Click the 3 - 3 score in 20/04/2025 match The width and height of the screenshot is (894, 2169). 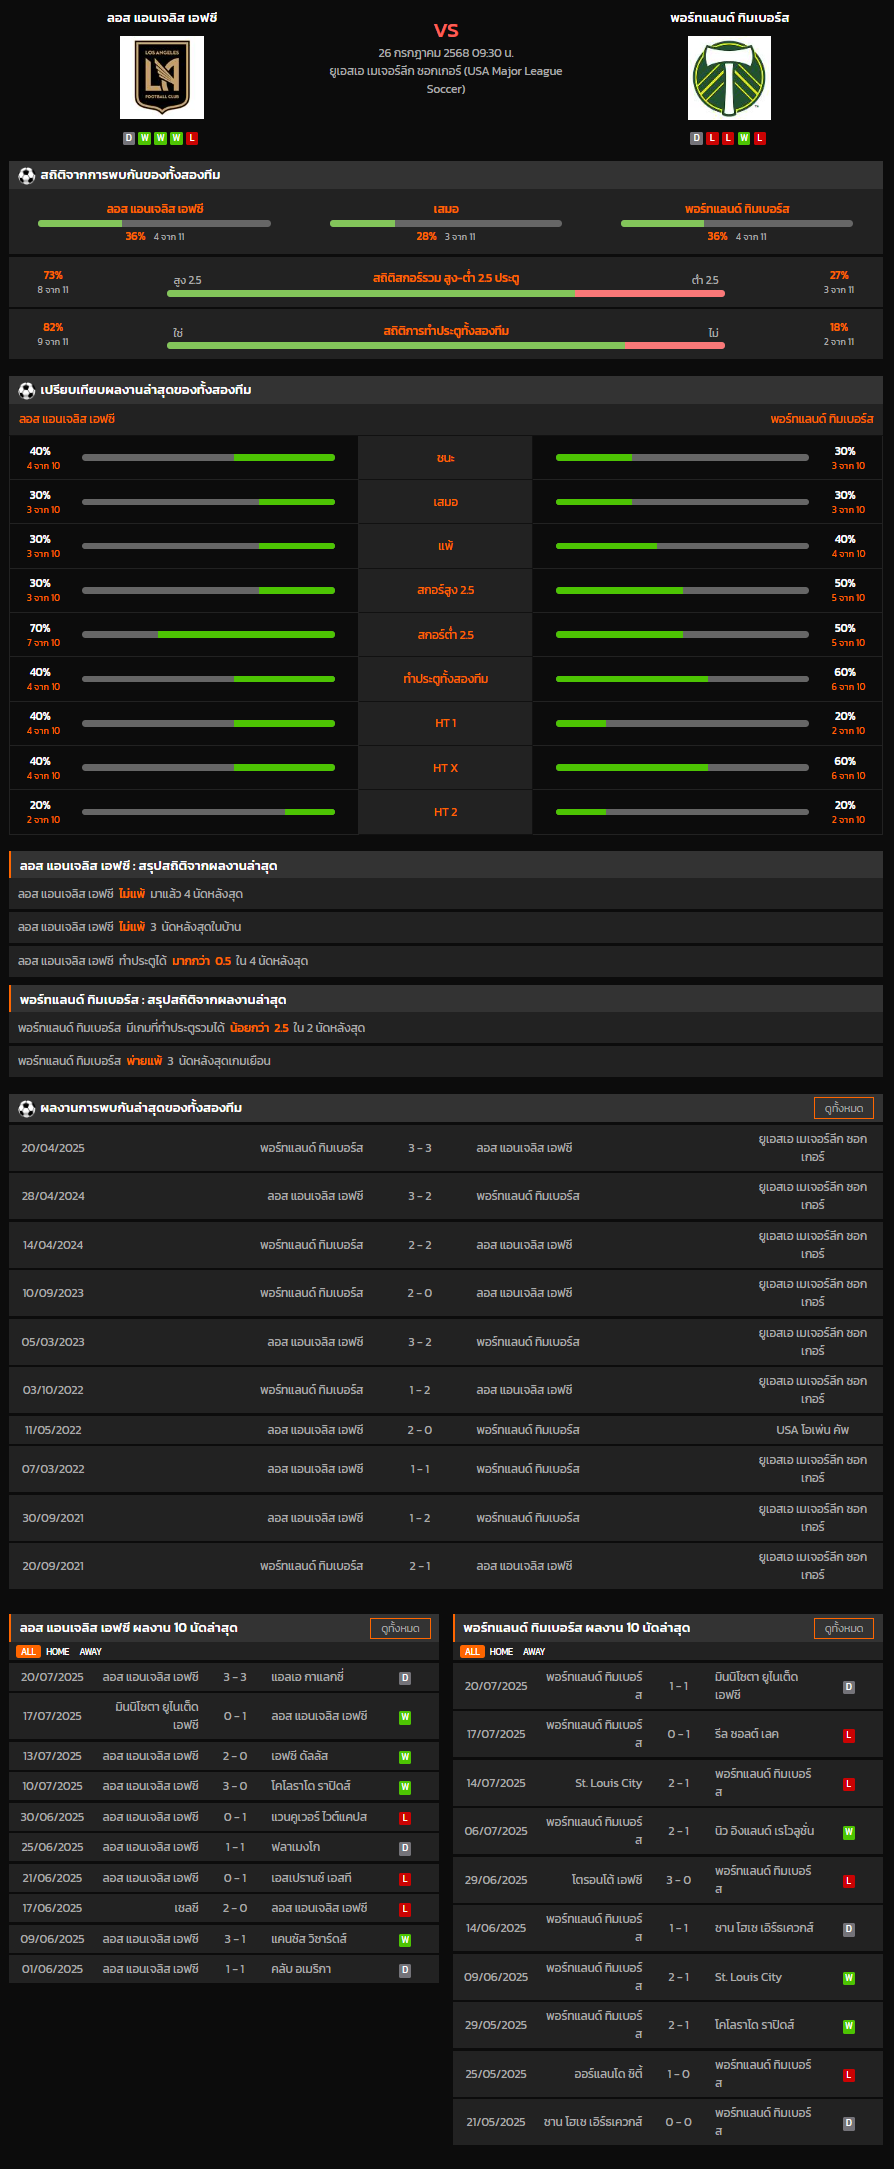click(x=420, y=1148)
